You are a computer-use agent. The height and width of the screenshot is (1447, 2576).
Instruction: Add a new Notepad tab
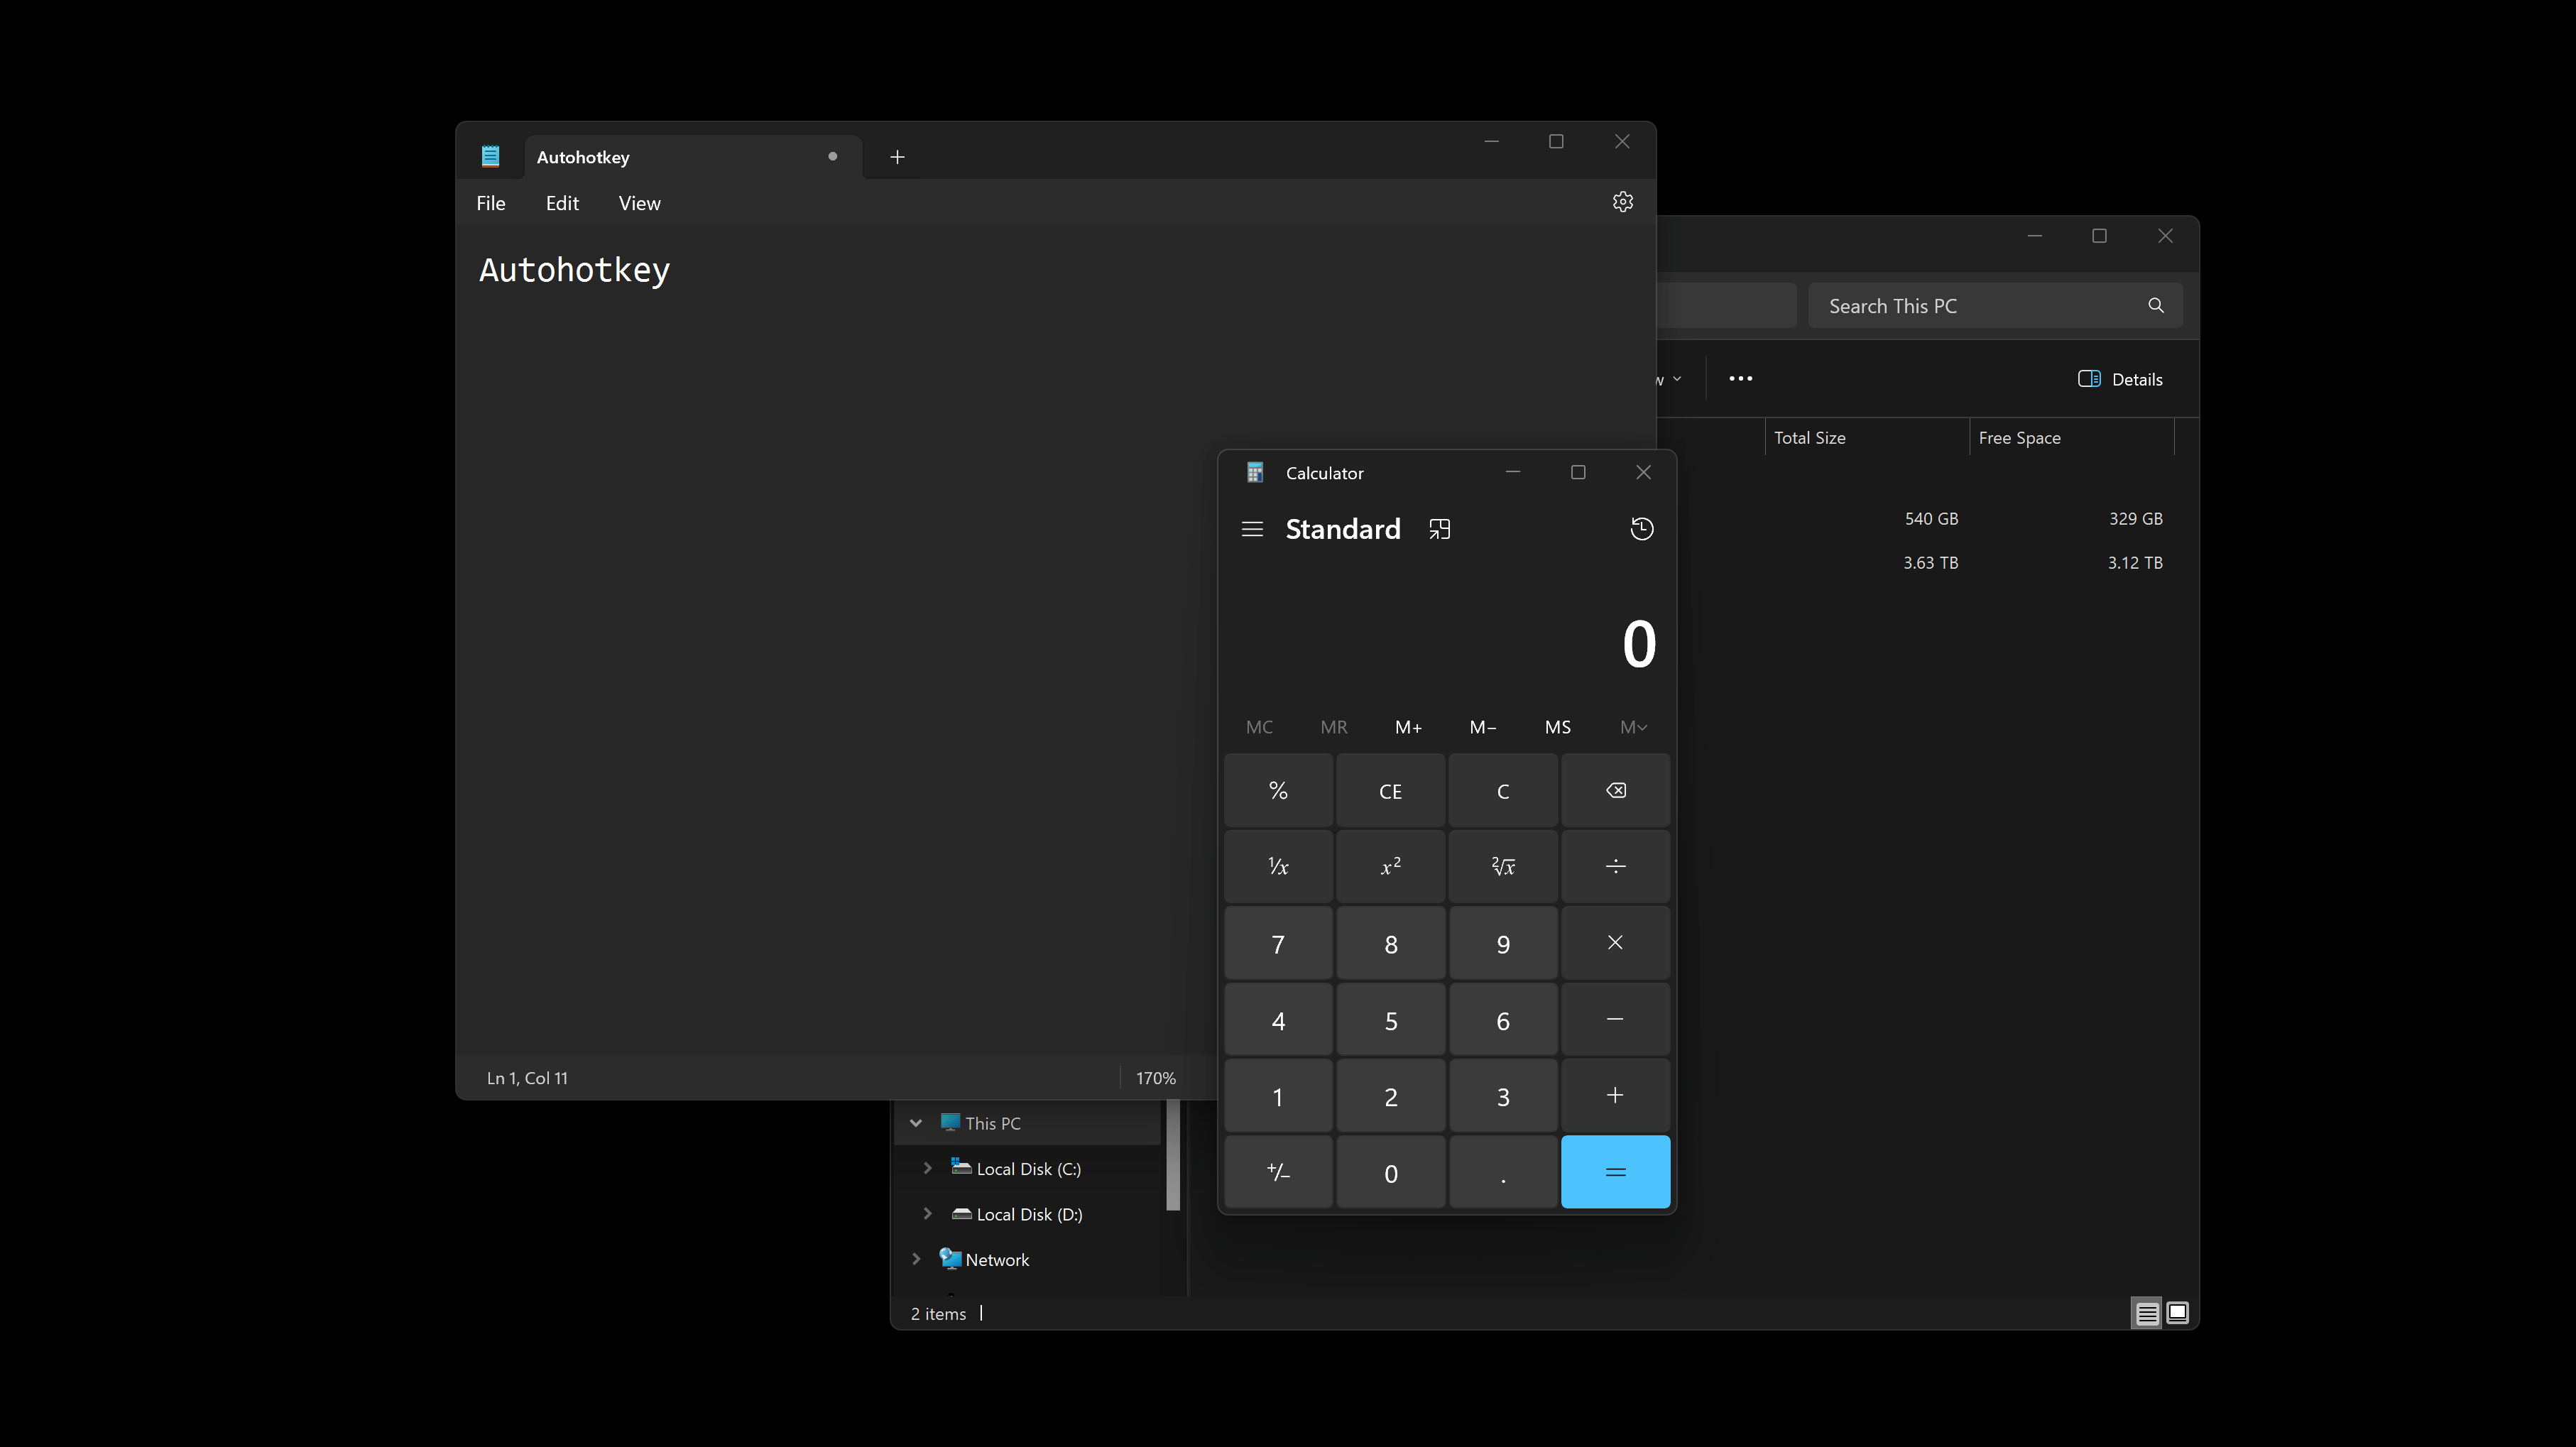click(x=897, y=157)
